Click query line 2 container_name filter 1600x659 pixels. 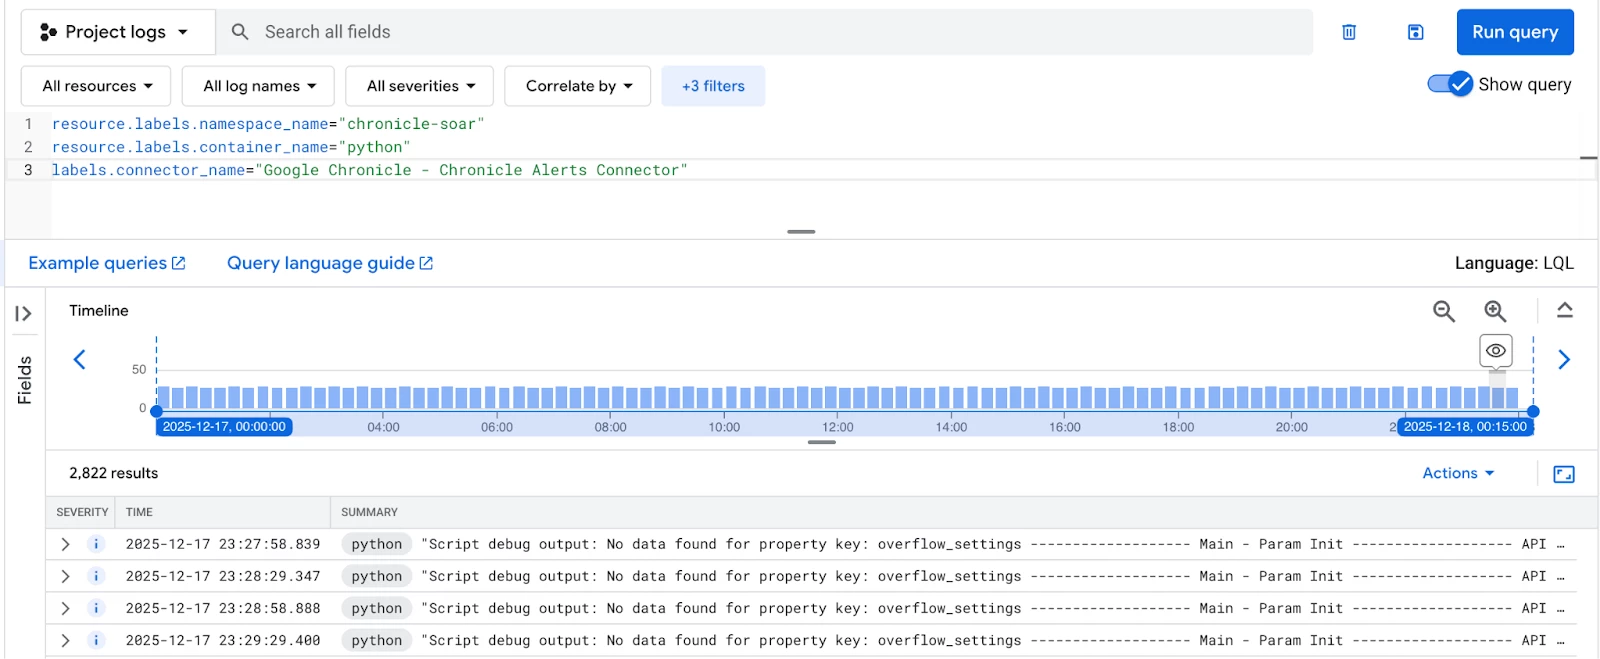(231, 147)
